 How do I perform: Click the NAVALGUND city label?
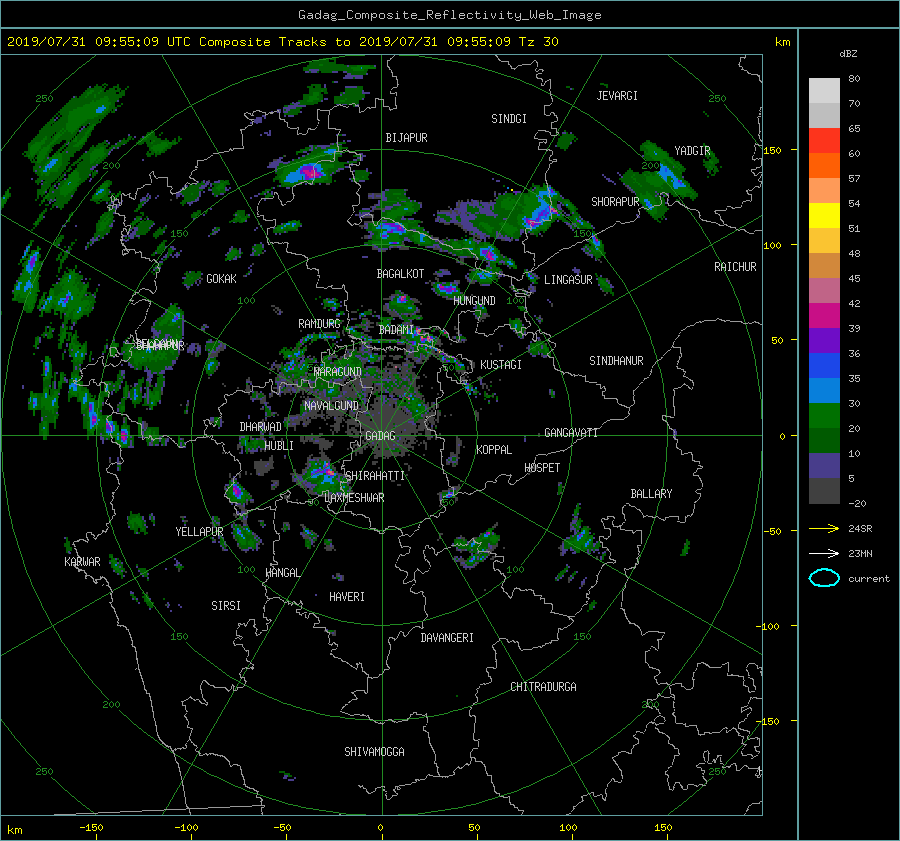pos(331,406)
